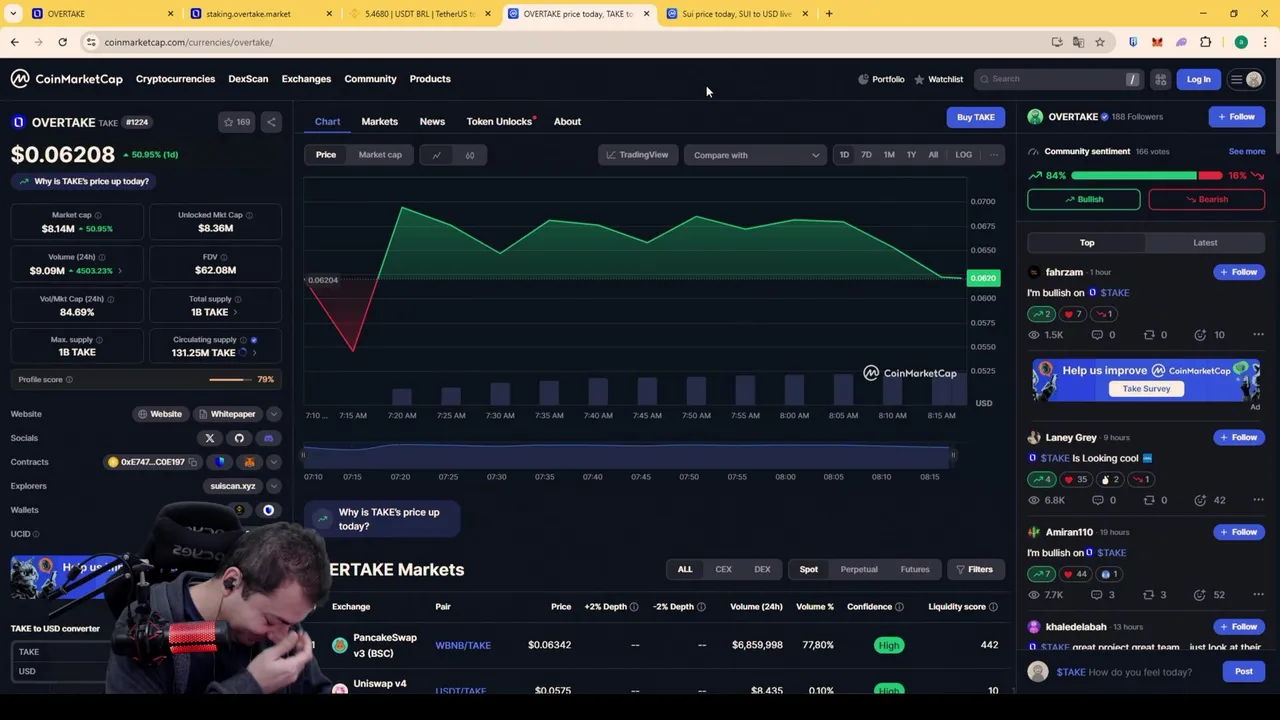Open the GitHub social link
Screen dimensions: 1280x720
[x=239, y=438]
